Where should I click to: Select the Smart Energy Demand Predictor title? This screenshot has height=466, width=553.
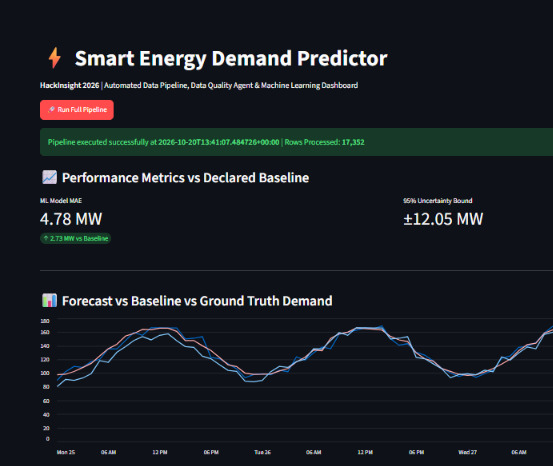click(x=231, y=58)
